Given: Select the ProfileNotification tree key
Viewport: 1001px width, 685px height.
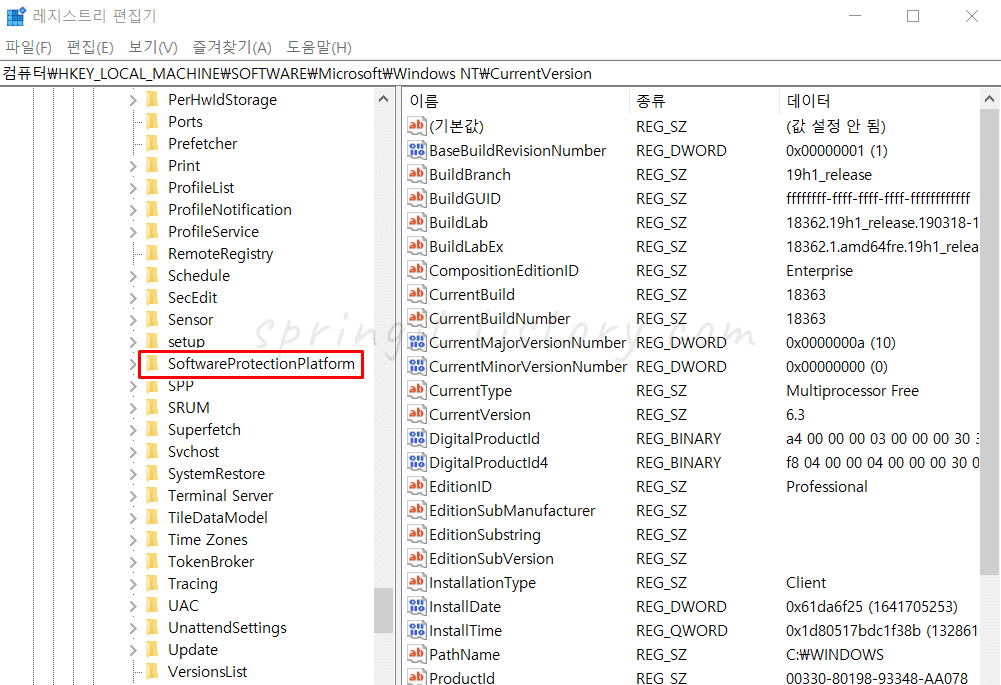Looking at the screenshot, I should (x=229, y=209).
